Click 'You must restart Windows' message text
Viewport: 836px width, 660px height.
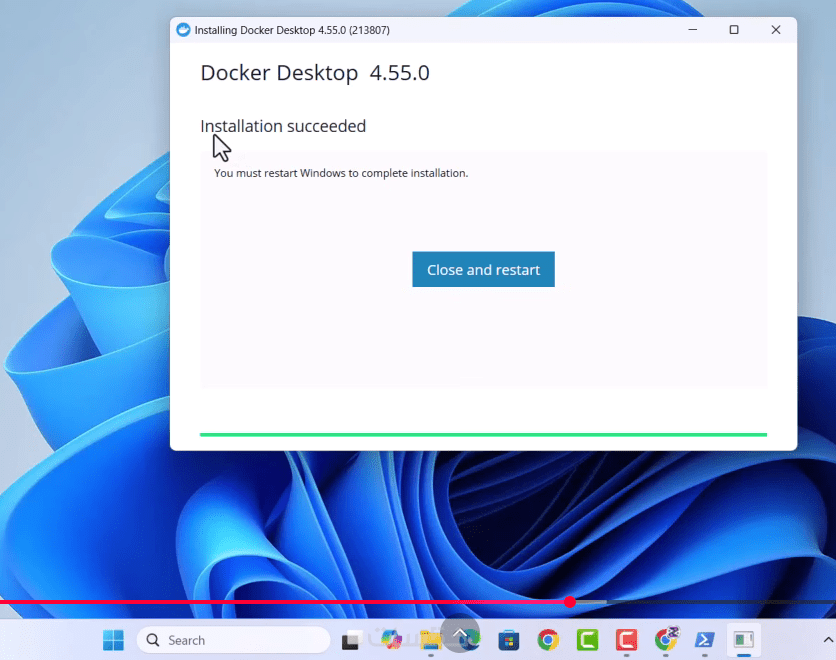[341, 173]
